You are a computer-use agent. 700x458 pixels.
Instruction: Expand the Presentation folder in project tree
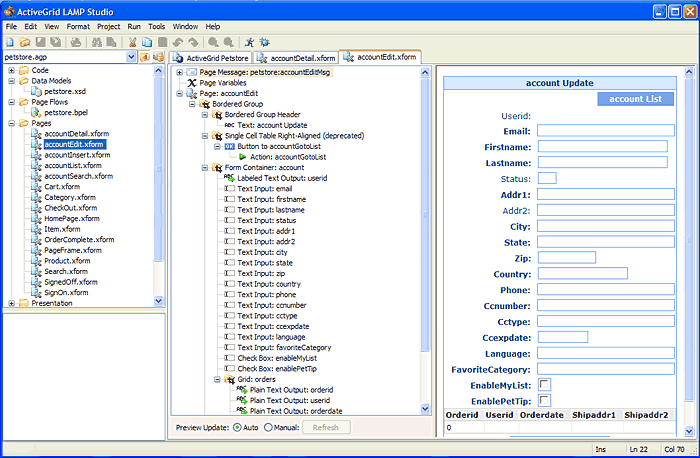point(11,303)
